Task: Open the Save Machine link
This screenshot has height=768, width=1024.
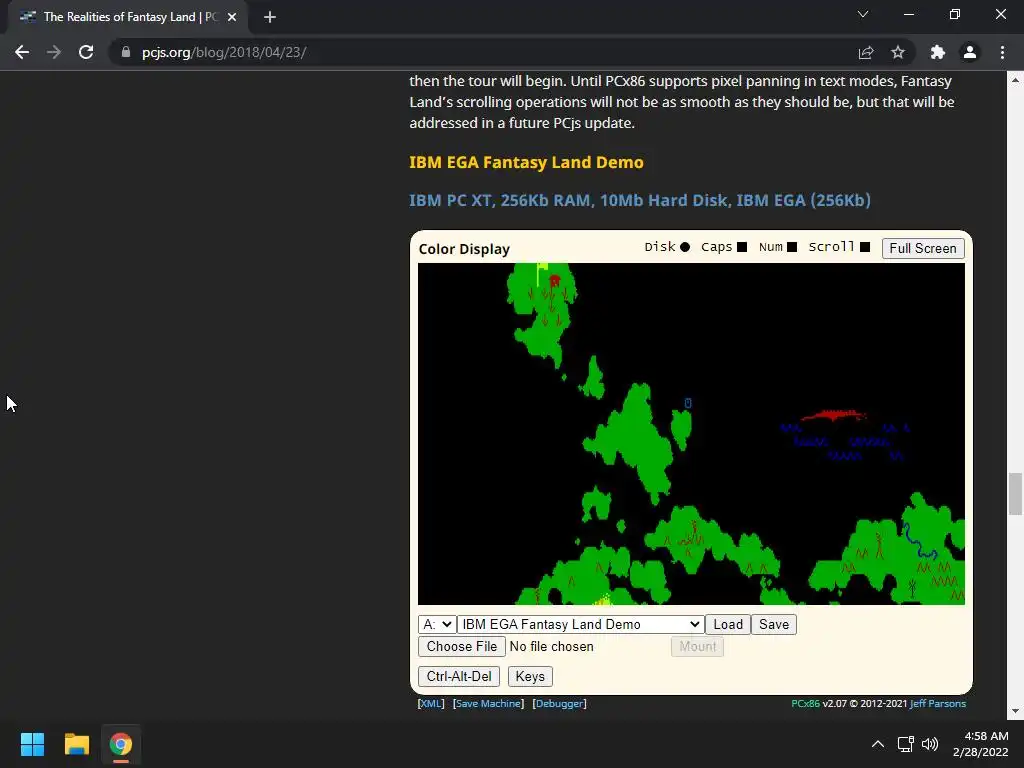Action: (x=488, y=703)
